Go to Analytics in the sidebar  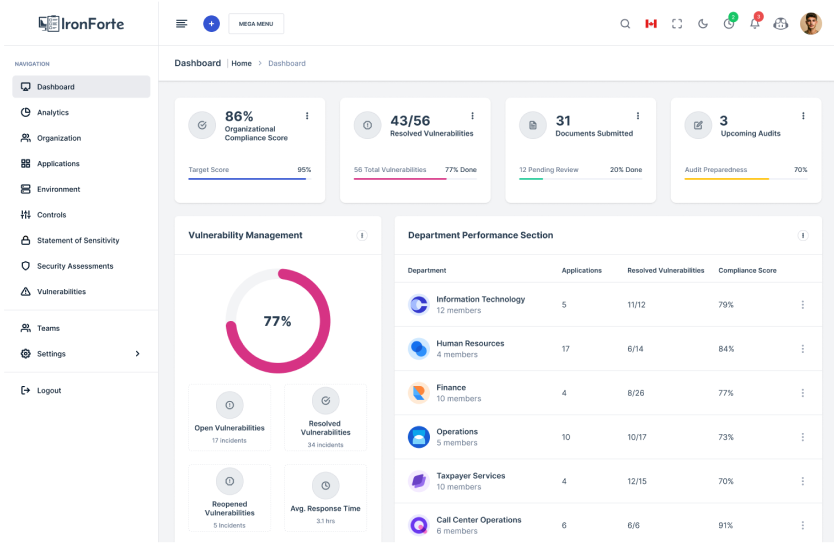[x=53, y=113]
